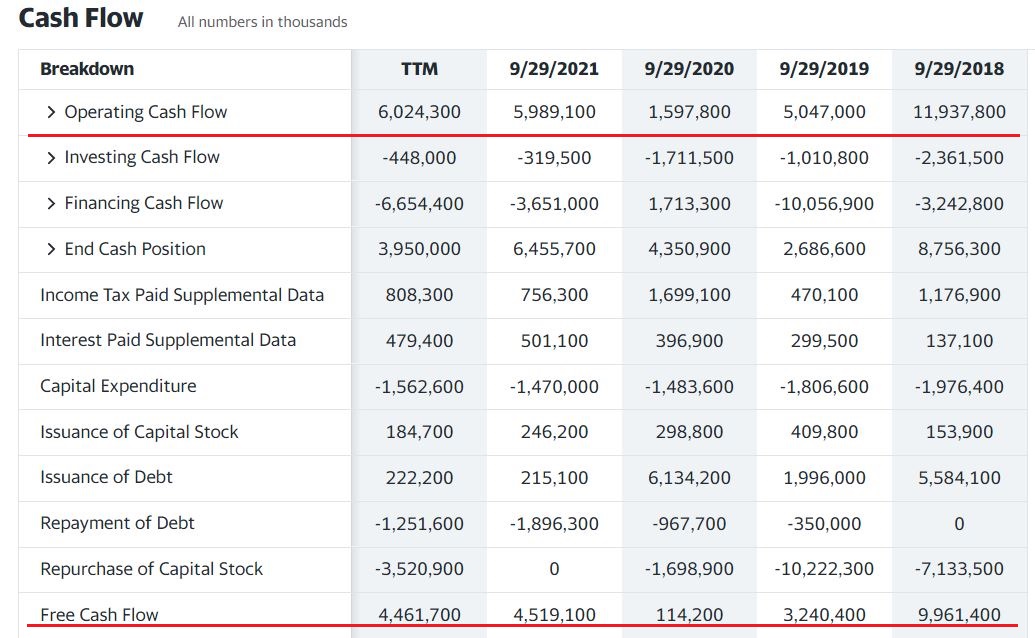The image size is (1035, 638).
Task: Click free cash flow value 3,240,400
Action: (x=824, y=615)
